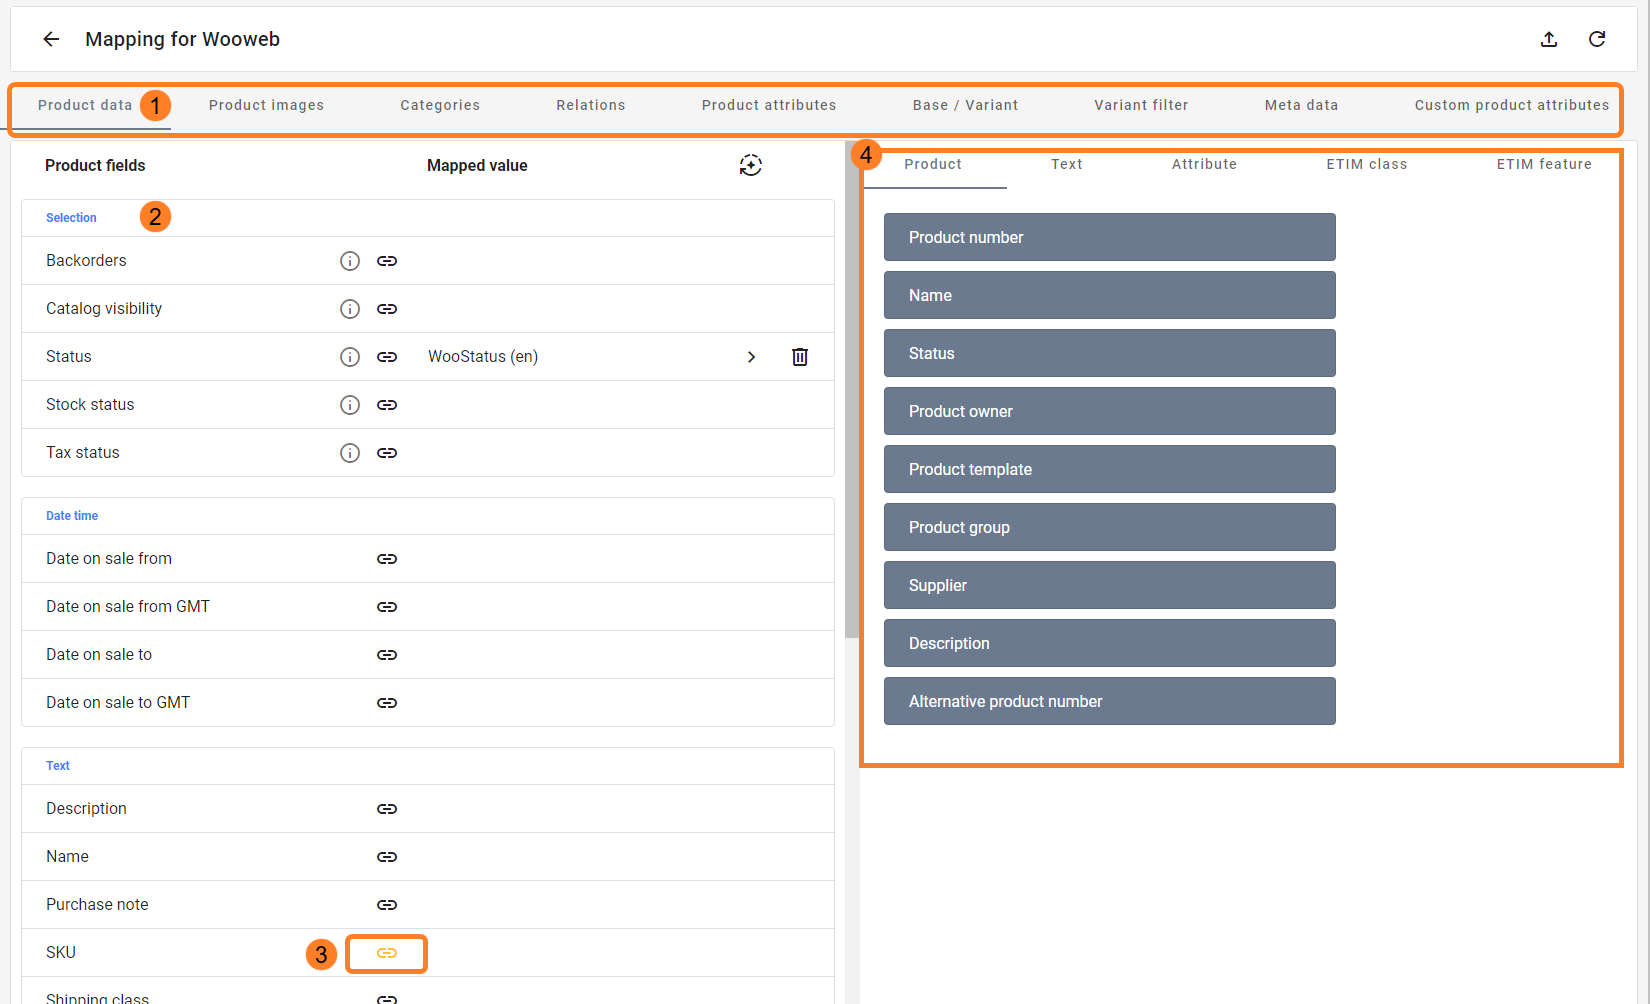Screen dimensions: 1650x1004
Task: Click the Product template button
Action: click(1110, 469)
